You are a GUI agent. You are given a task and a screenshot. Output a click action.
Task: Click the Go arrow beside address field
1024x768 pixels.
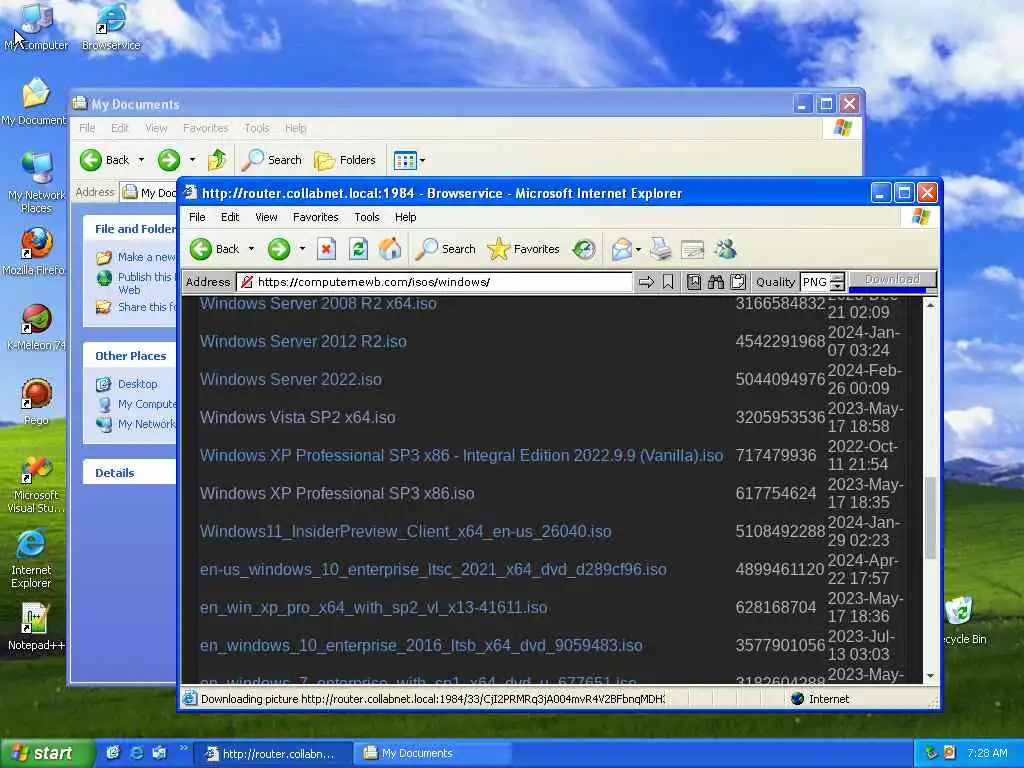point(646,282)
